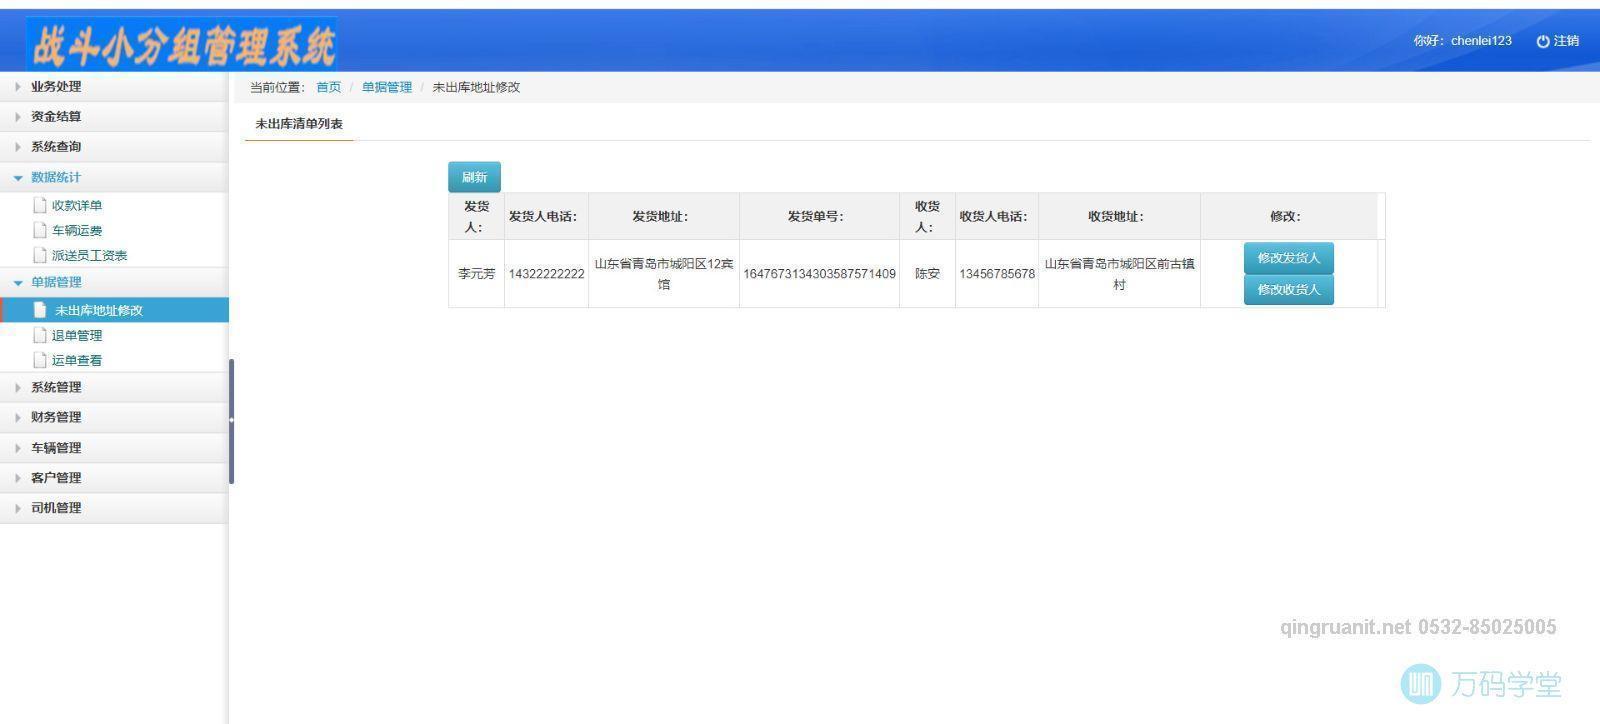Click the 单据管理 breadcrumb link
Screen dimensions: 1600x724
pos(387,87)
